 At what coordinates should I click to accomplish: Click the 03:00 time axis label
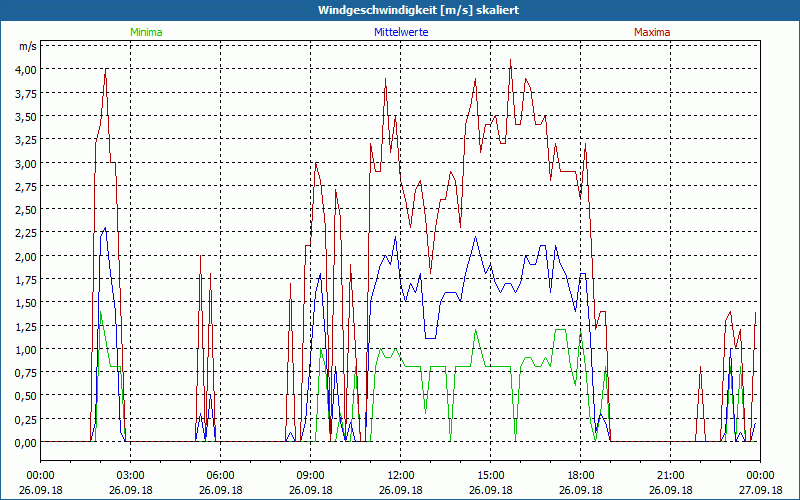tap(130, 476)
